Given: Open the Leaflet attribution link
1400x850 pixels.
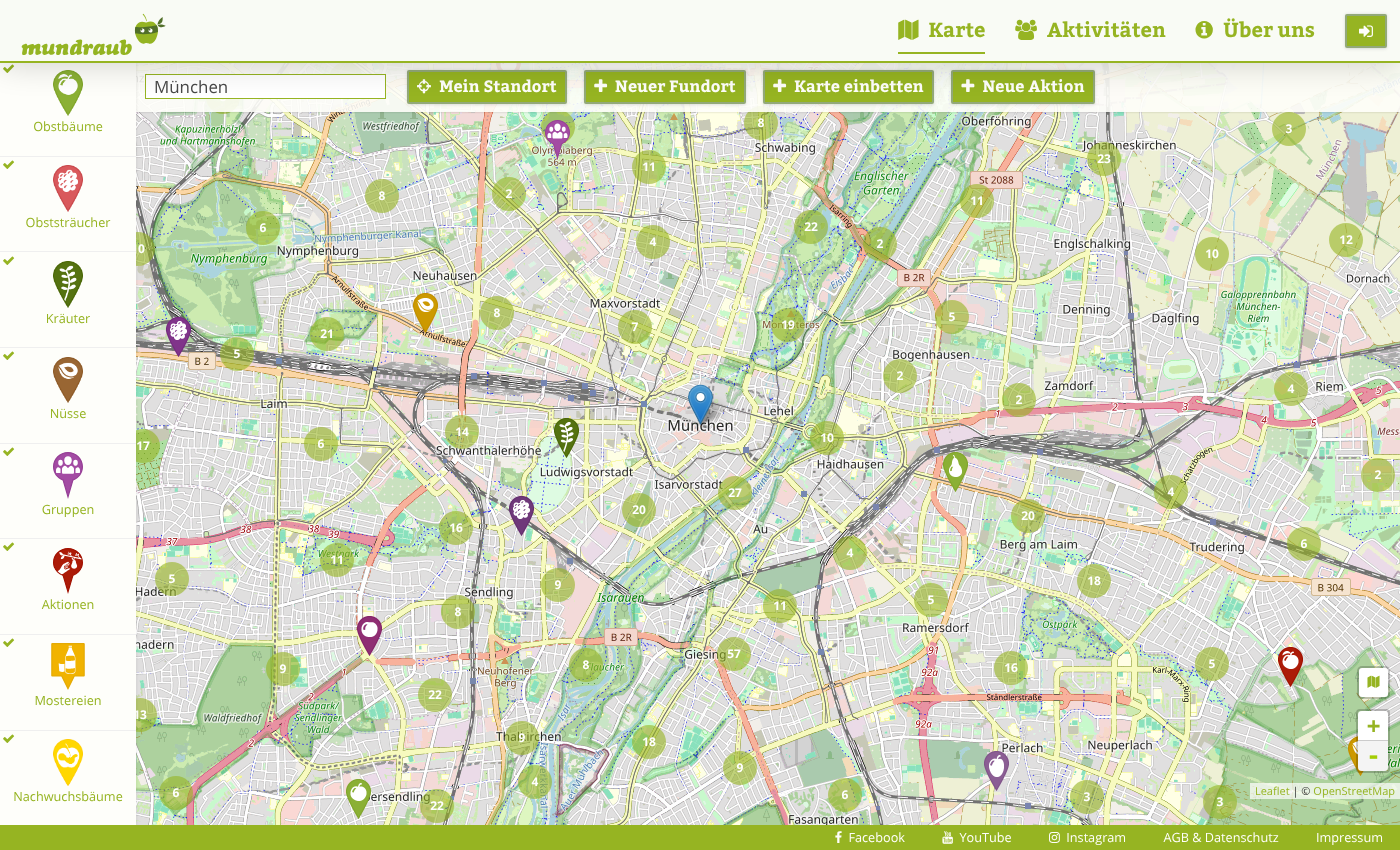Looking at the screenshot, I should click(x=1272, y=791).
